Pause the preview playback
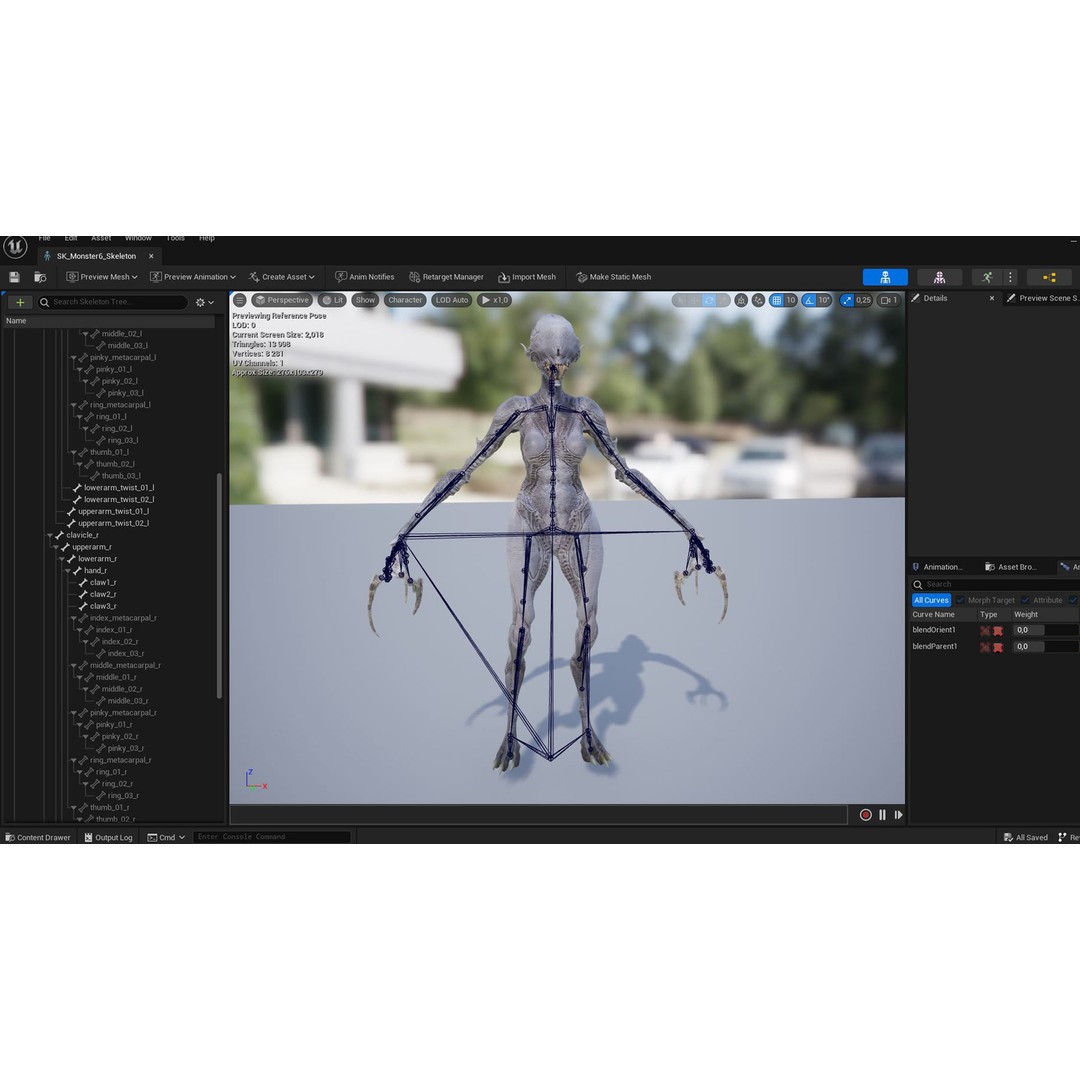Viewport: 1080px width, 1080px height. [x=882, y=815]
